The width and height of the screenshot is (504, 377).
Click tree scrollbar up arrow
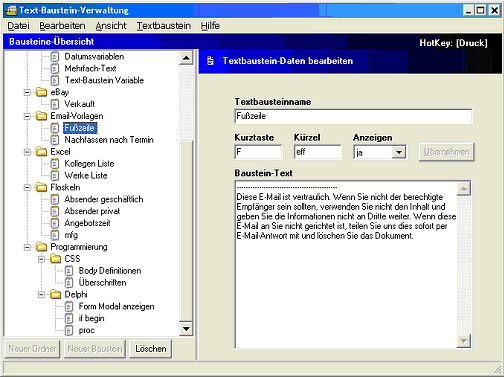(x=186, y=58)
